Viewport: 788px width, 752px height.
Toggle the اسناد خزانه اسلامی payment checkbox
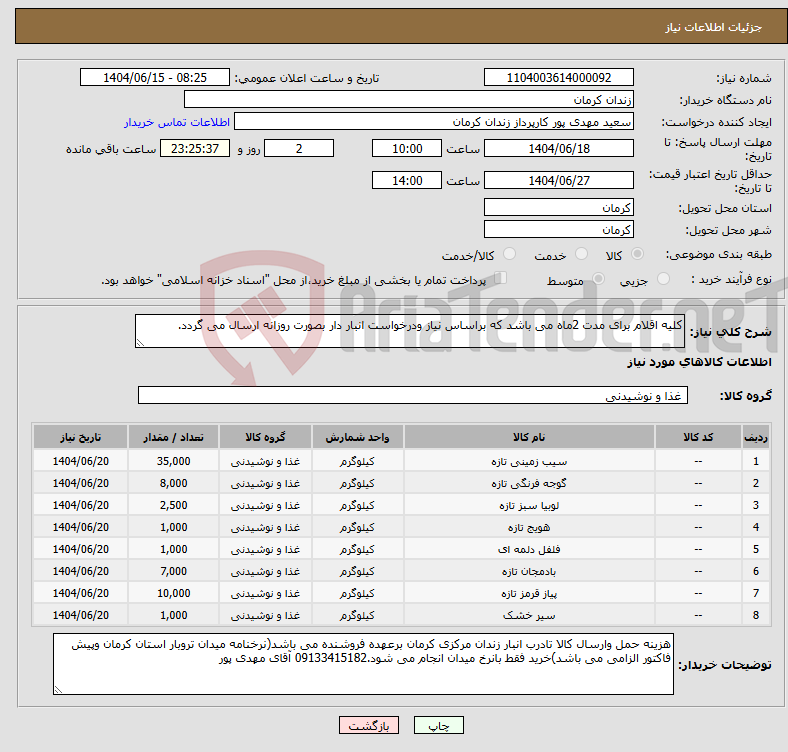pyautogui.click(x=502, y=279)
